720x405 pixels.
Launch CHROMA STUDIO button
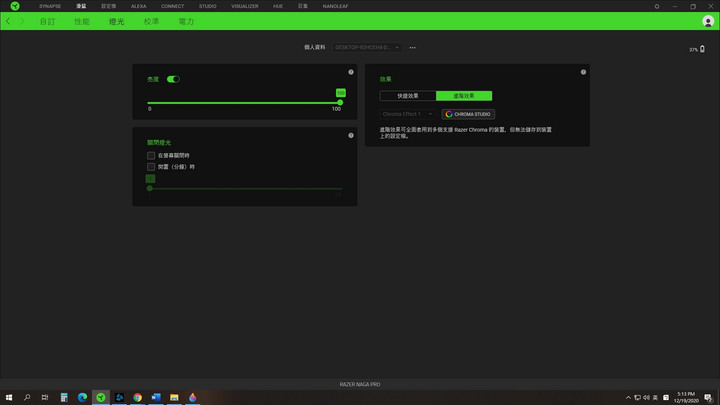pos(468,114)
